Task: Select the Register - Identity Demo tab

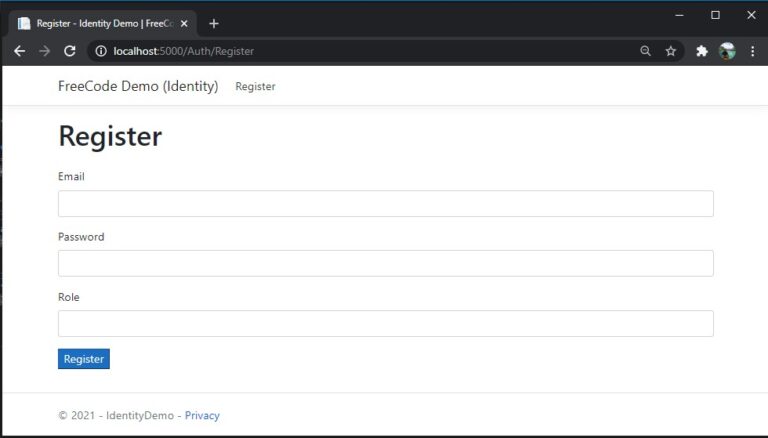Action: point(103,24)
